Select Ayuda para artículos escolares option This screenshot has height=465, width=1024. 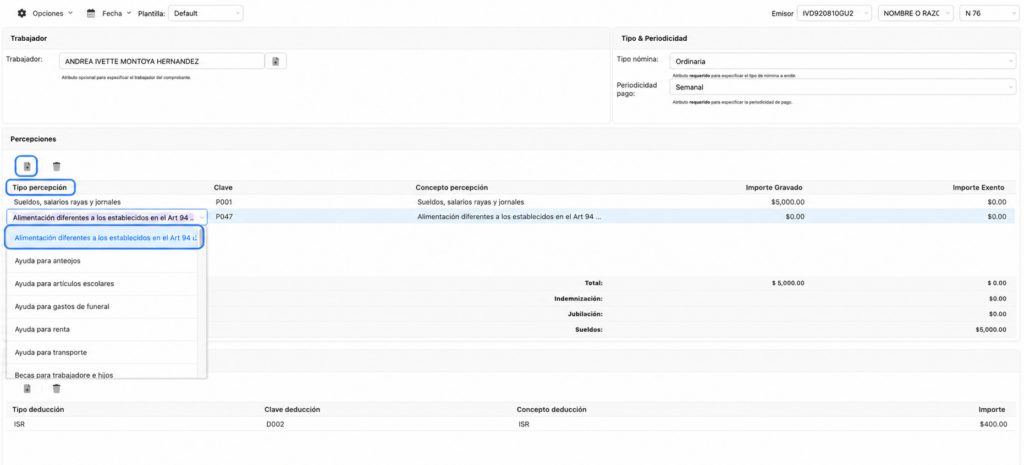102,283
